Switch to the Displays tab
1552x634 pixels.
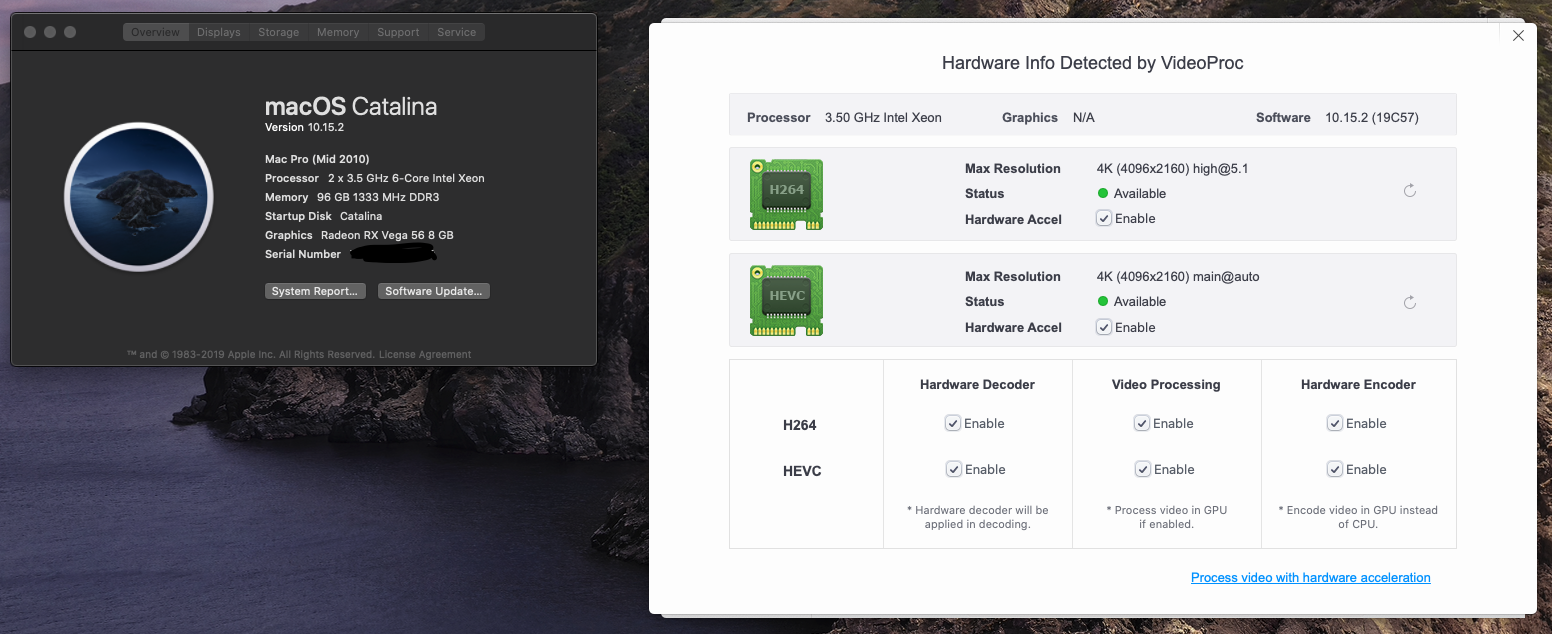pyautogui.click(x=218, y=32)
